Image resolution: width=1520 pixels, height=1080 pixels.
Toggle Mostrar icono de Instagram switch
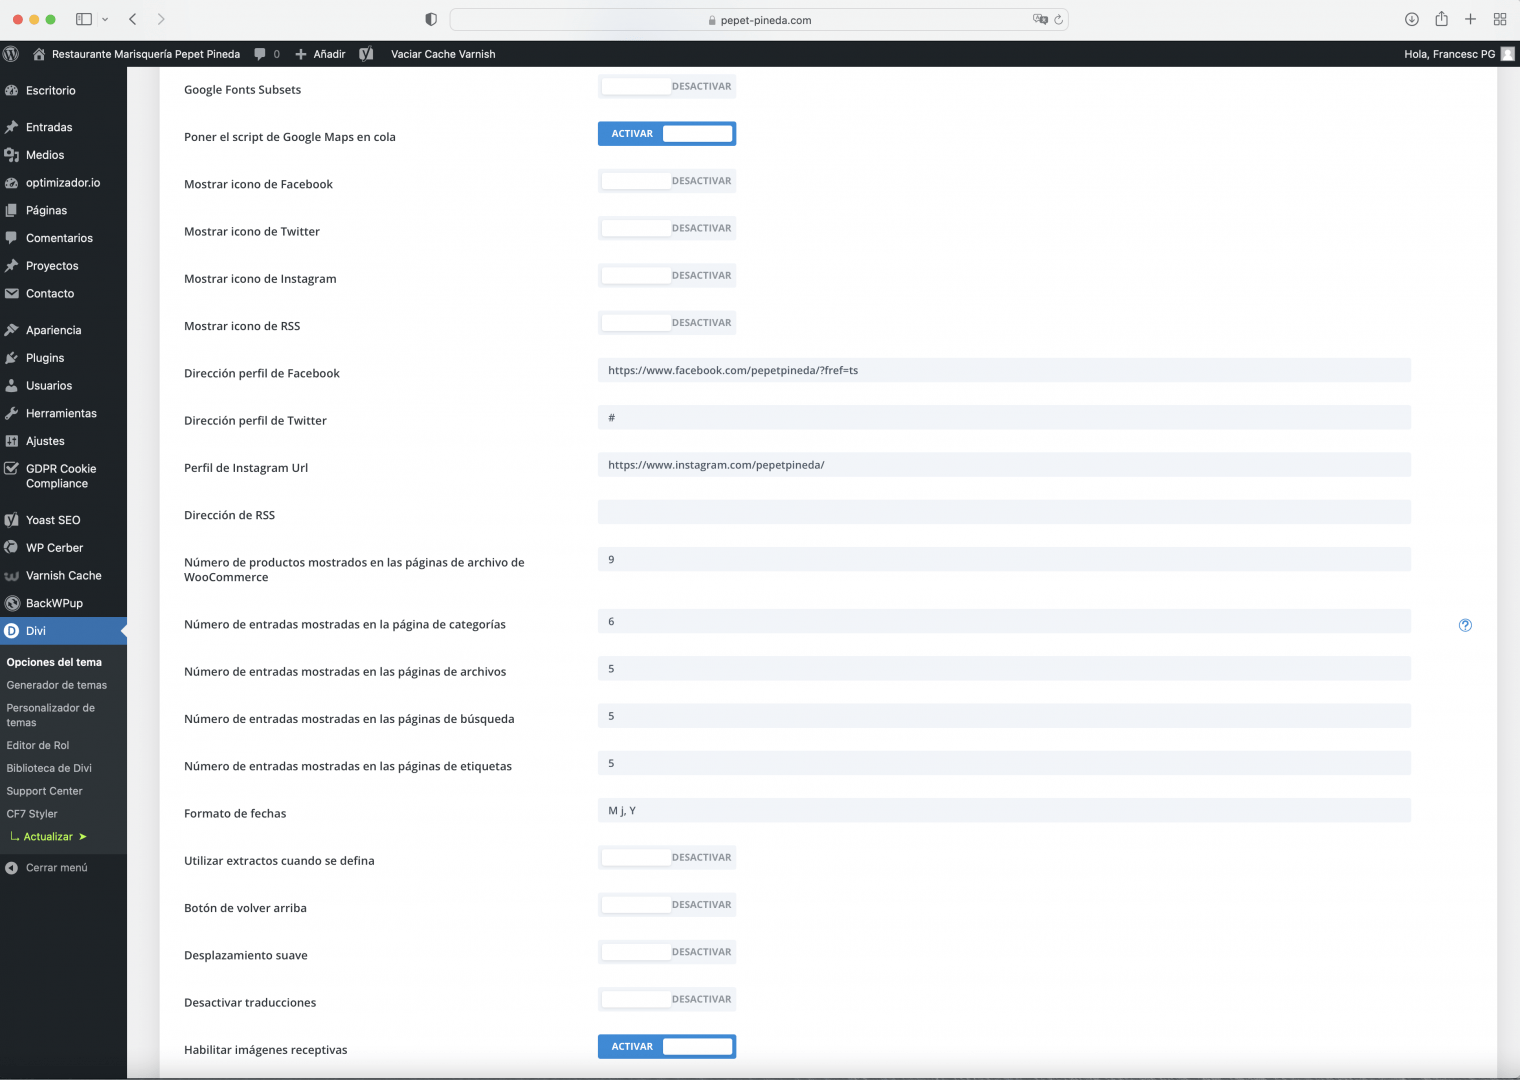[x=667, y=276]
